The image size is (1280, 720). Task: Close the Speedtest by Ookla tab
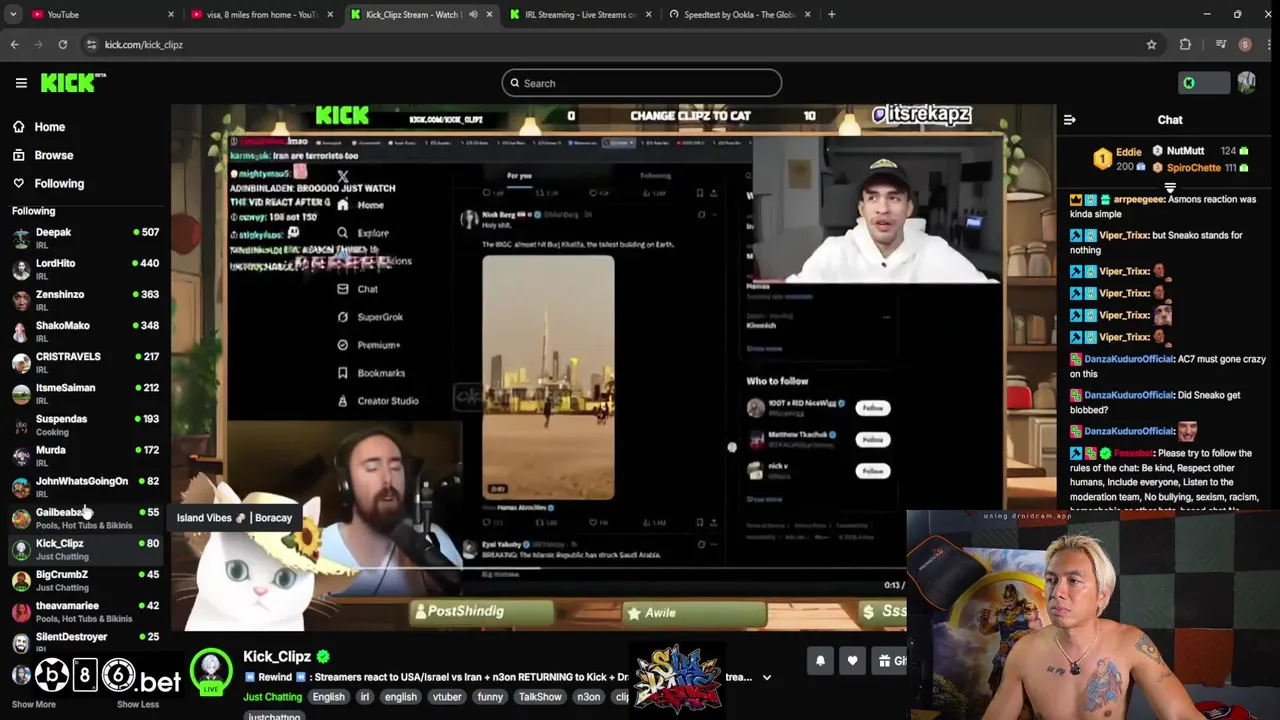(x=807, y=14)
